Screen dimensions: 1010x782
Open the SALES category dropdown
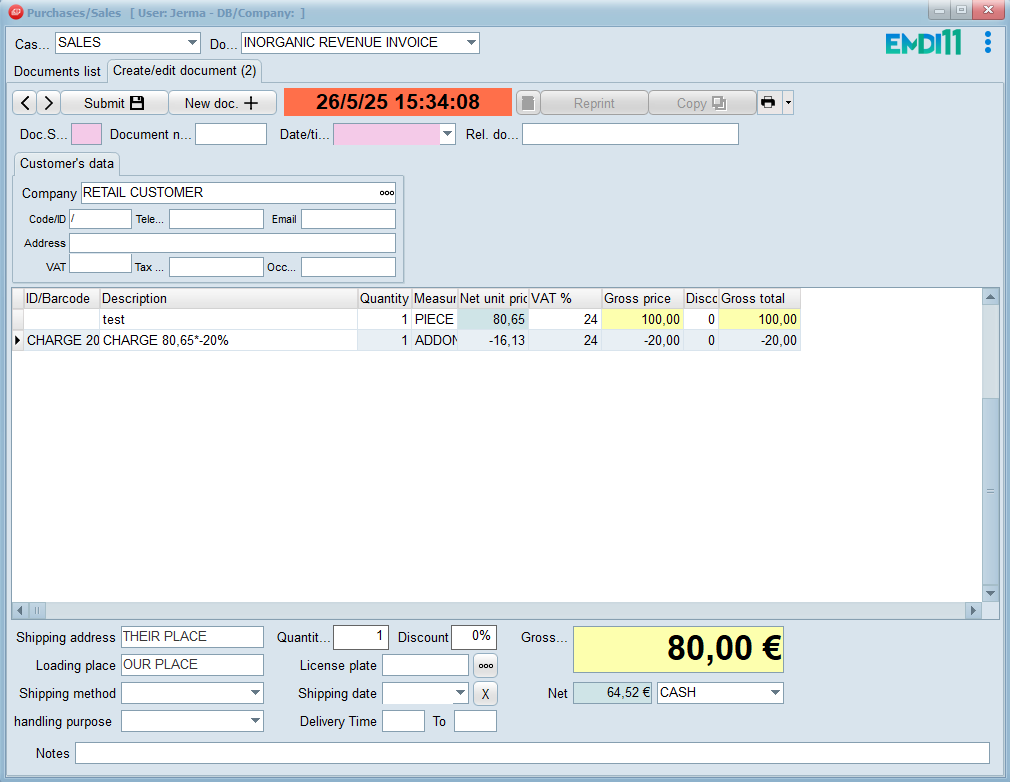coord(193,43)
